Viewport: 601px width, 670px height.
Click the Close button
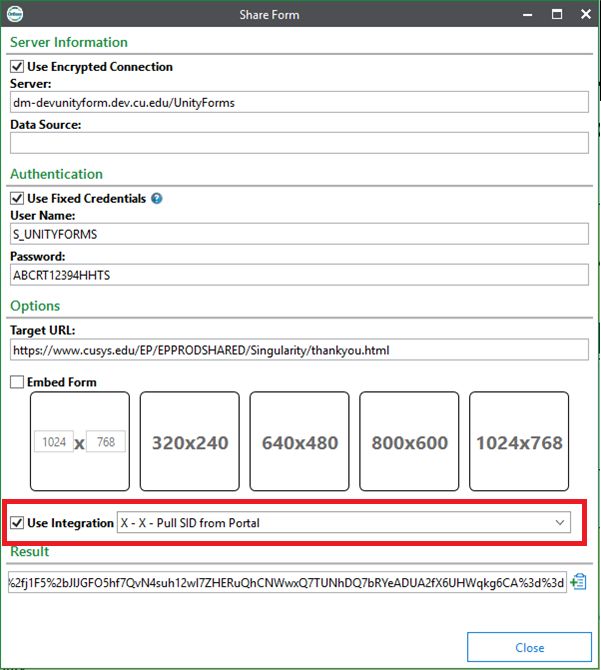[x=529, y=647]
